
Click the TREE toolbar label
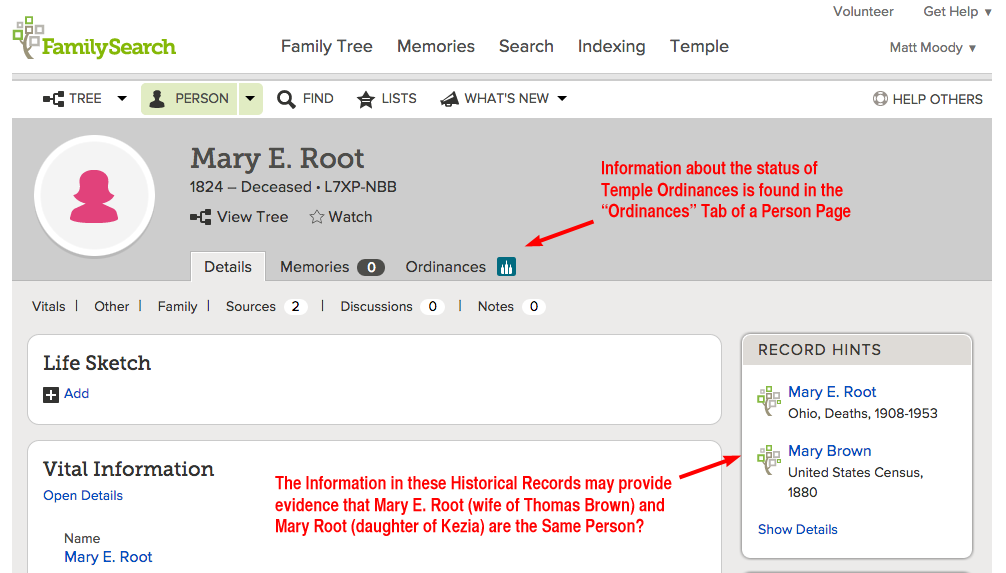(x=85, y=99)
